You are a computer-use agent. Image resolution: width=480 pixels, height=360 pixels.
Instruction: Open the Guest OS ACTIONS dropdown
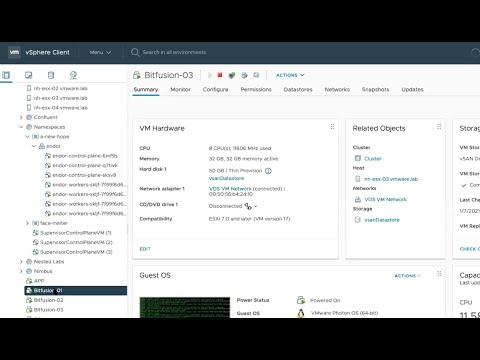click(x=407, y=276)
